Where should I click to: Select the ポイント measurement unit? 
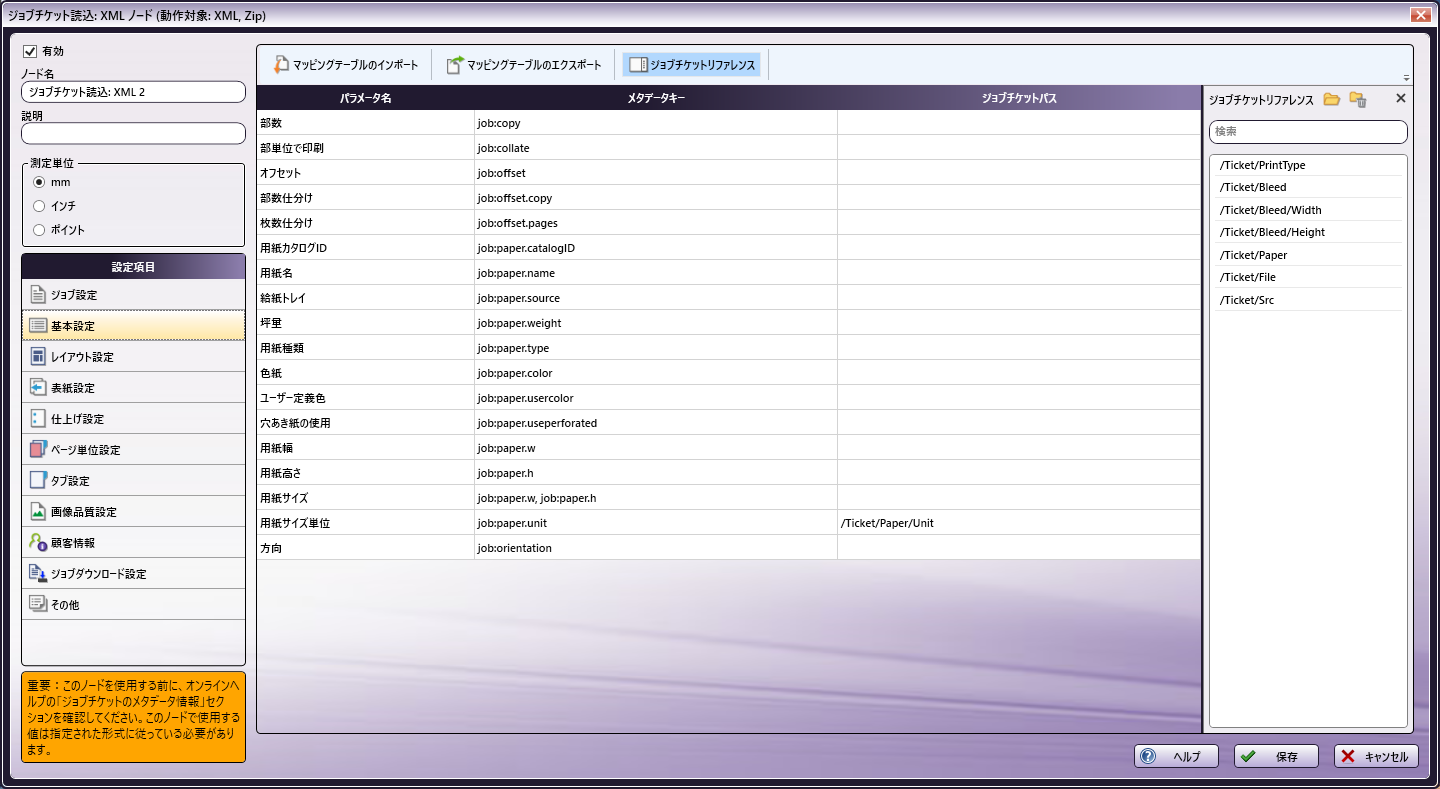[39, 230]
